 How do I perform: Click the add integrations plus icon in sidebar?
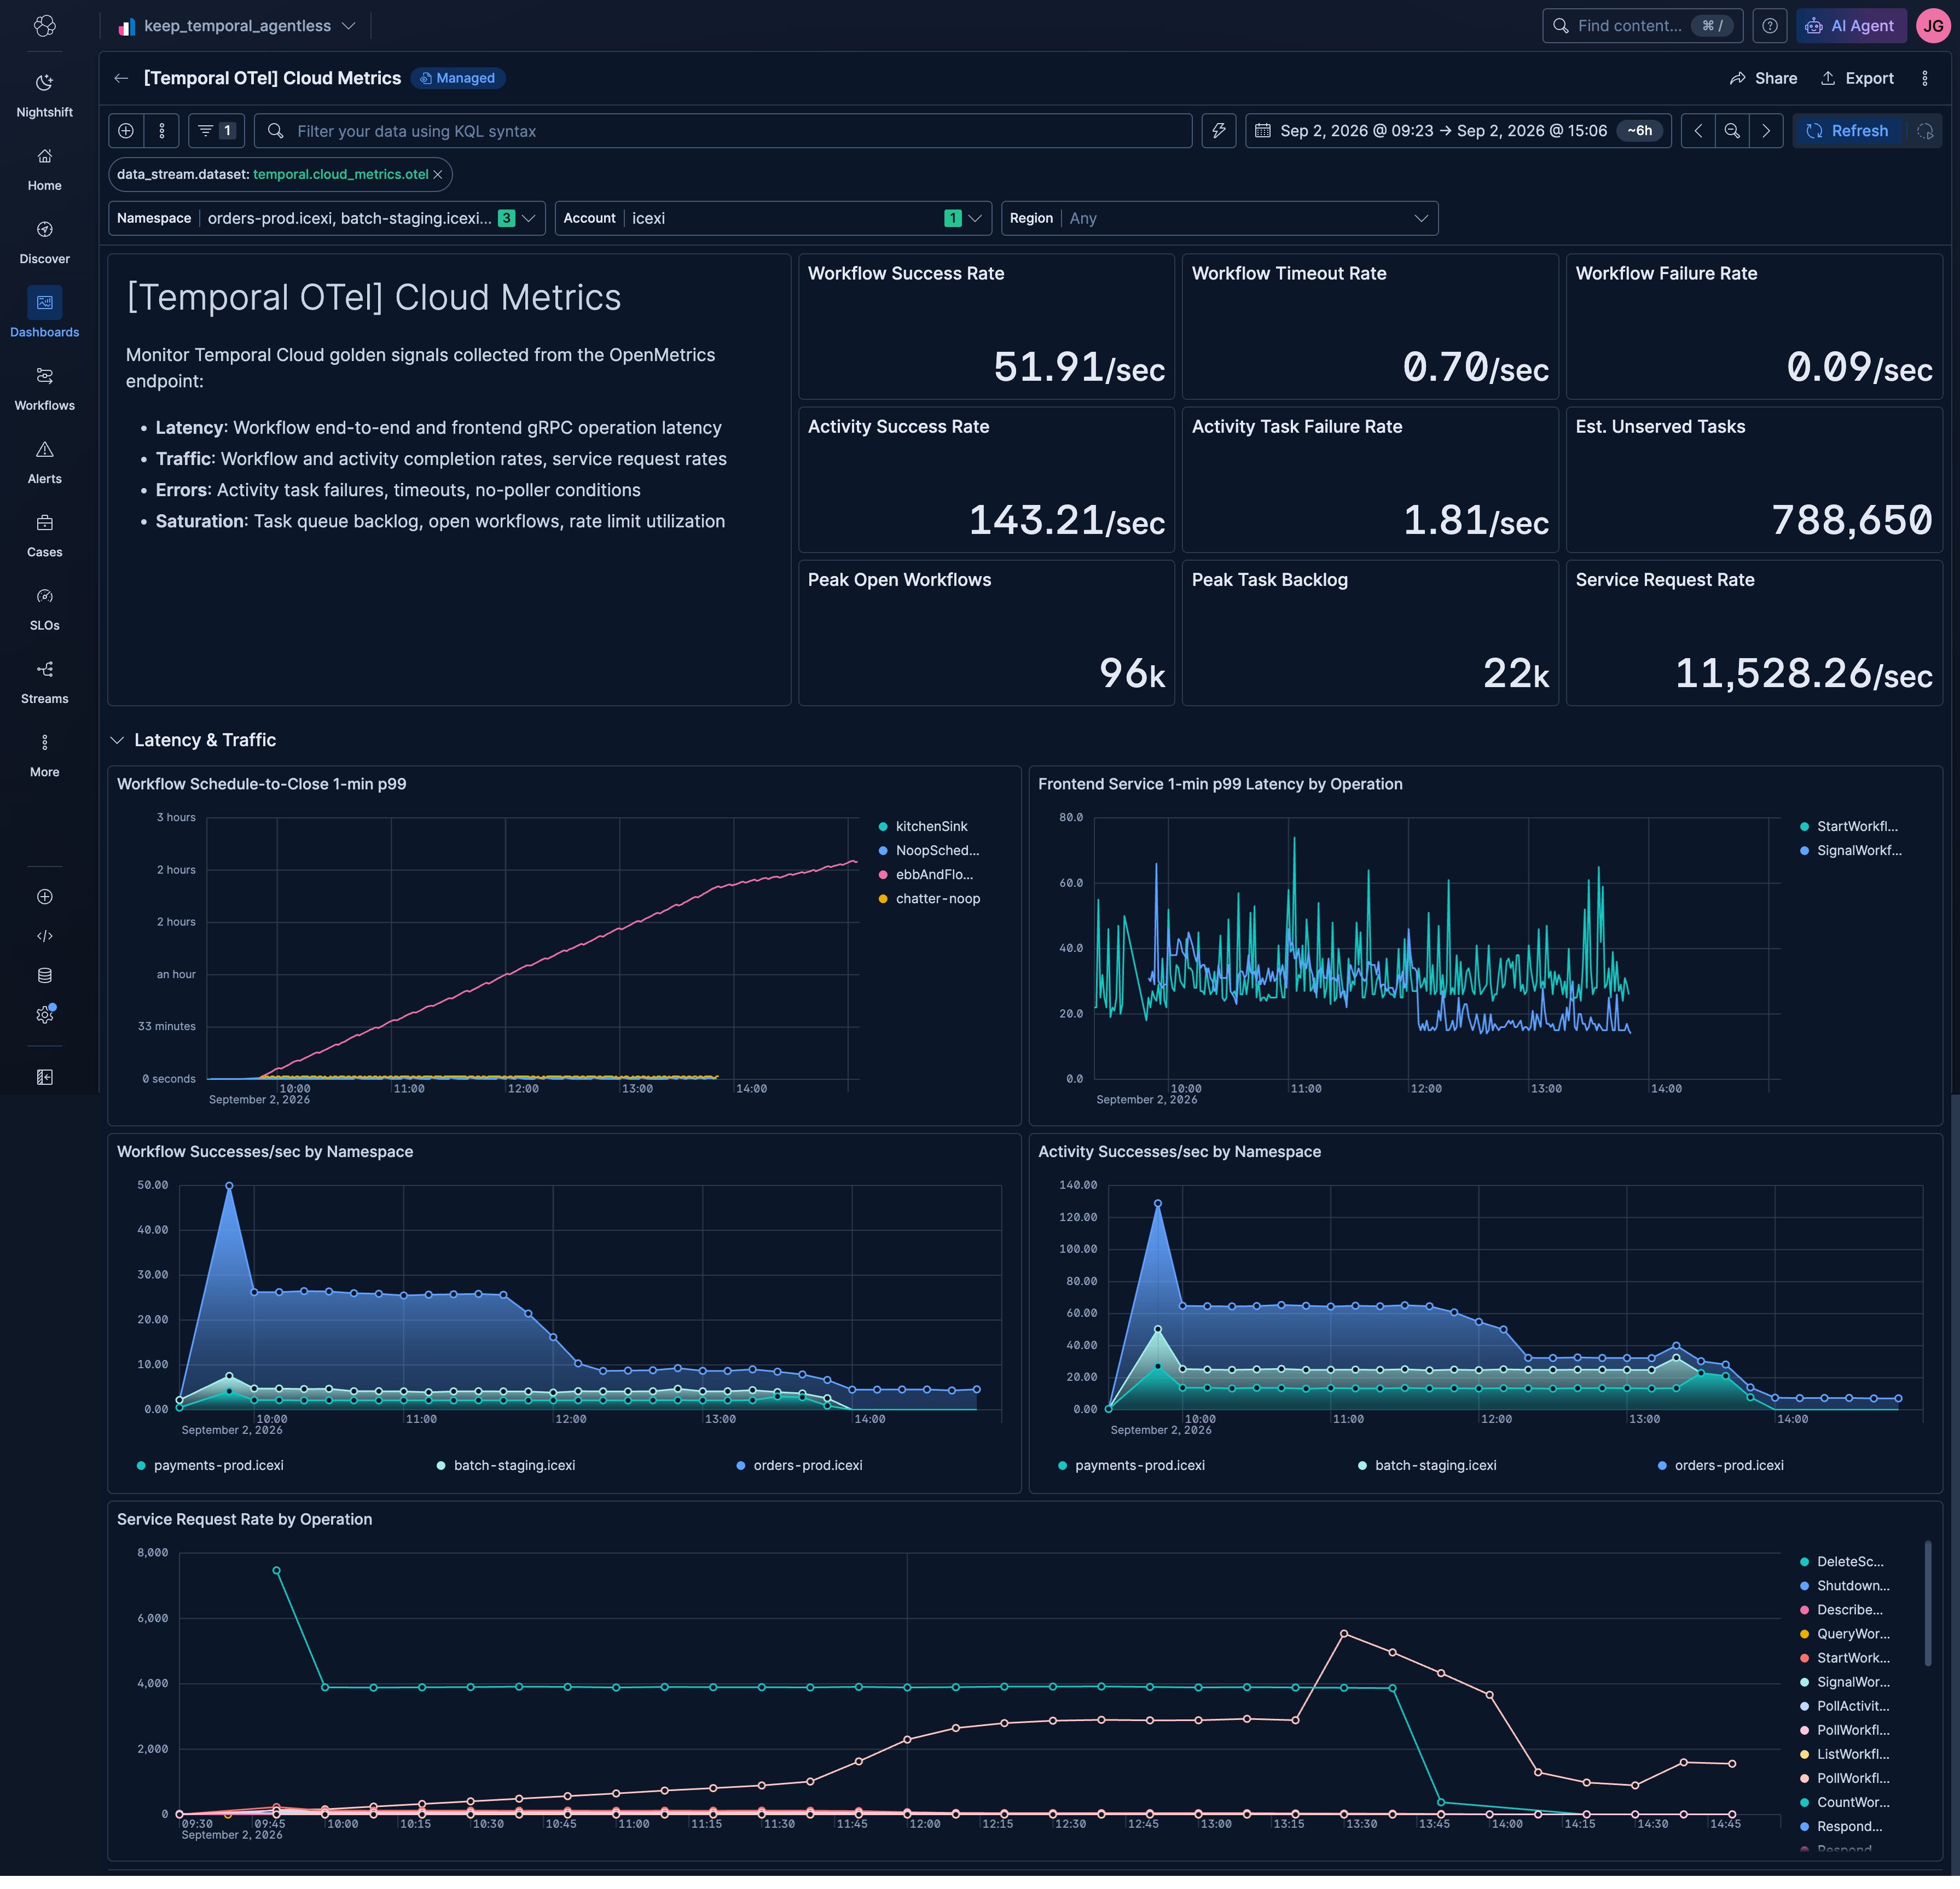[x=44, y=897]
